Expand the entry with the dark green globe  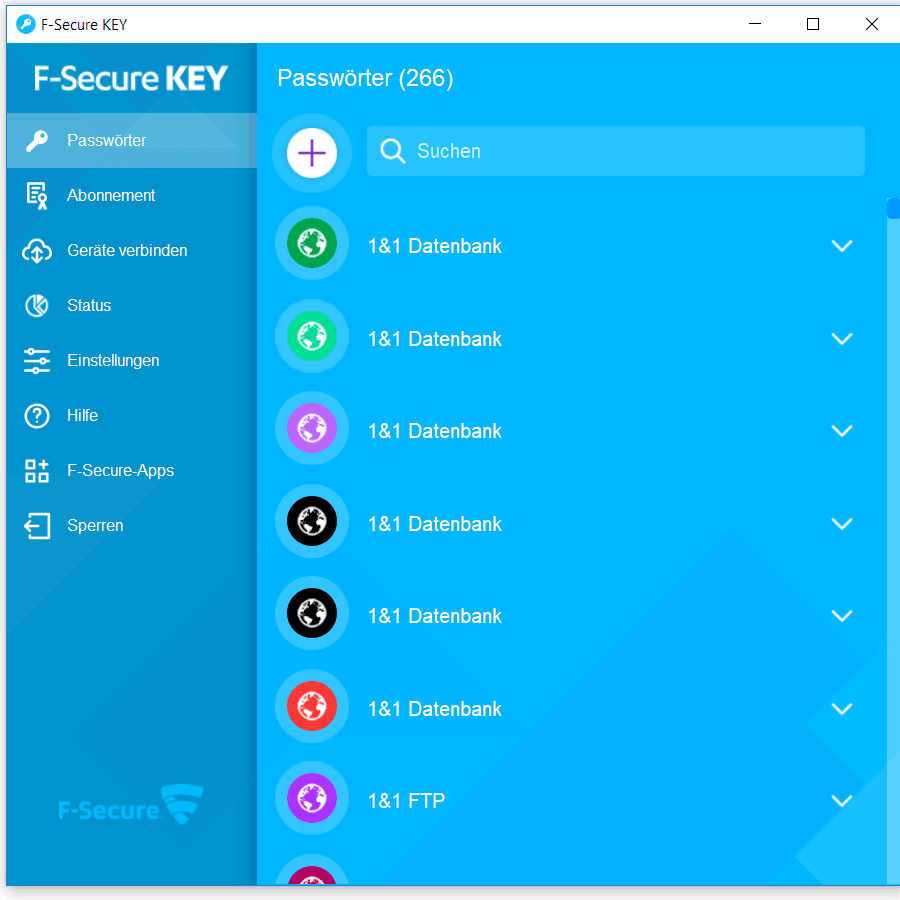(841, 246)
